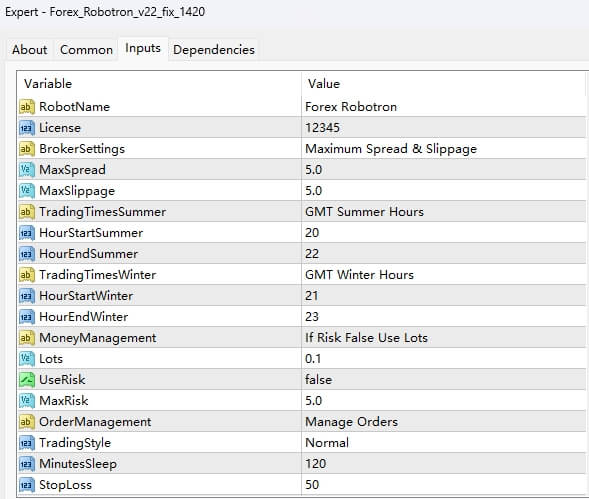The image size is (589, 499).
Task: Select the HourStartSummer variable name
Action: (91, 233)
